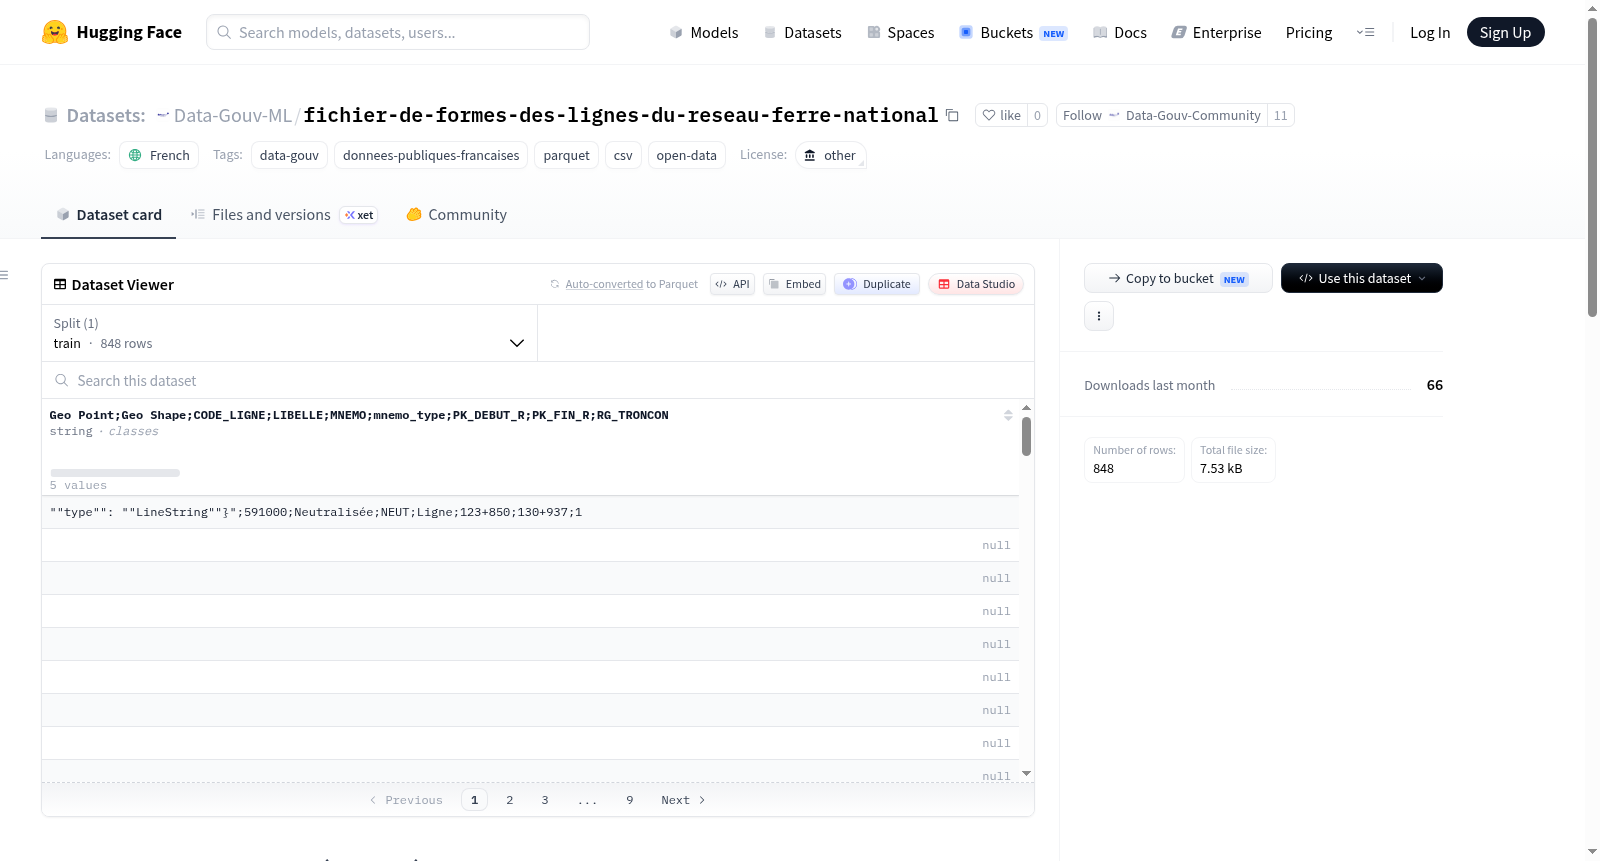Select the parquet tag
Screen dimensions: 1600x861
[566, 155]
